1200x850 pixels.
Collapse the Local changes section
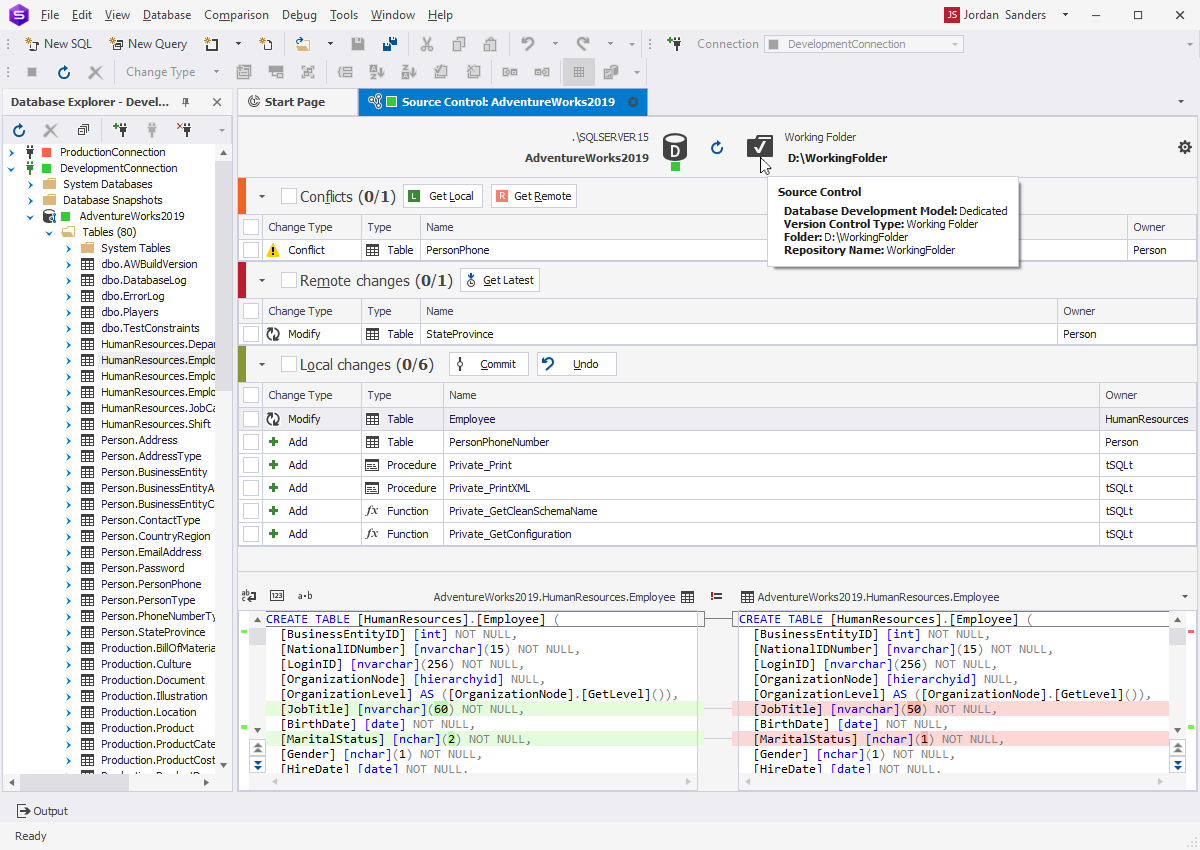click(x=262, y=364)
